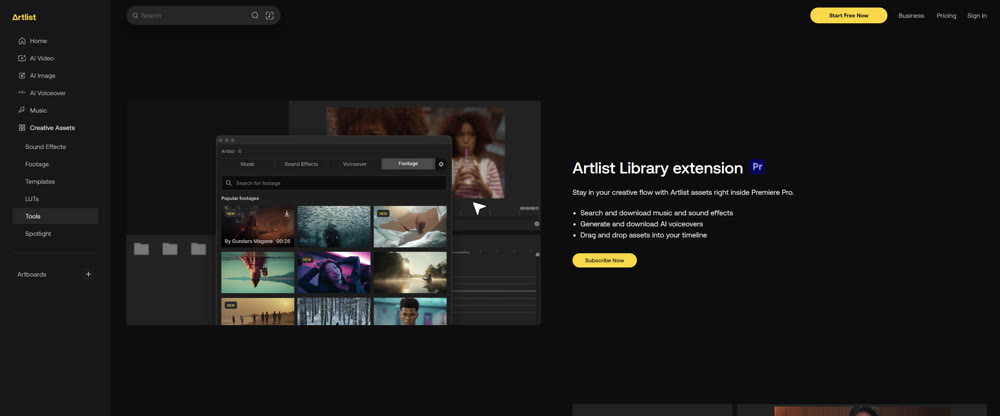This screenshot has height=416, width=1000.
Task: Click the Subscribe Now button
Action: [x=604, y=260]
